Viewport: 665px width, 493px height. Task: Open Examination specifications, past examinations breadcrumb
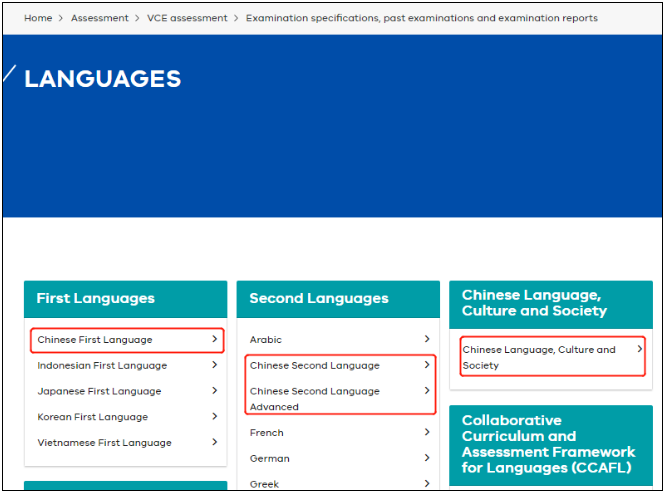click(x=422, y=18)
